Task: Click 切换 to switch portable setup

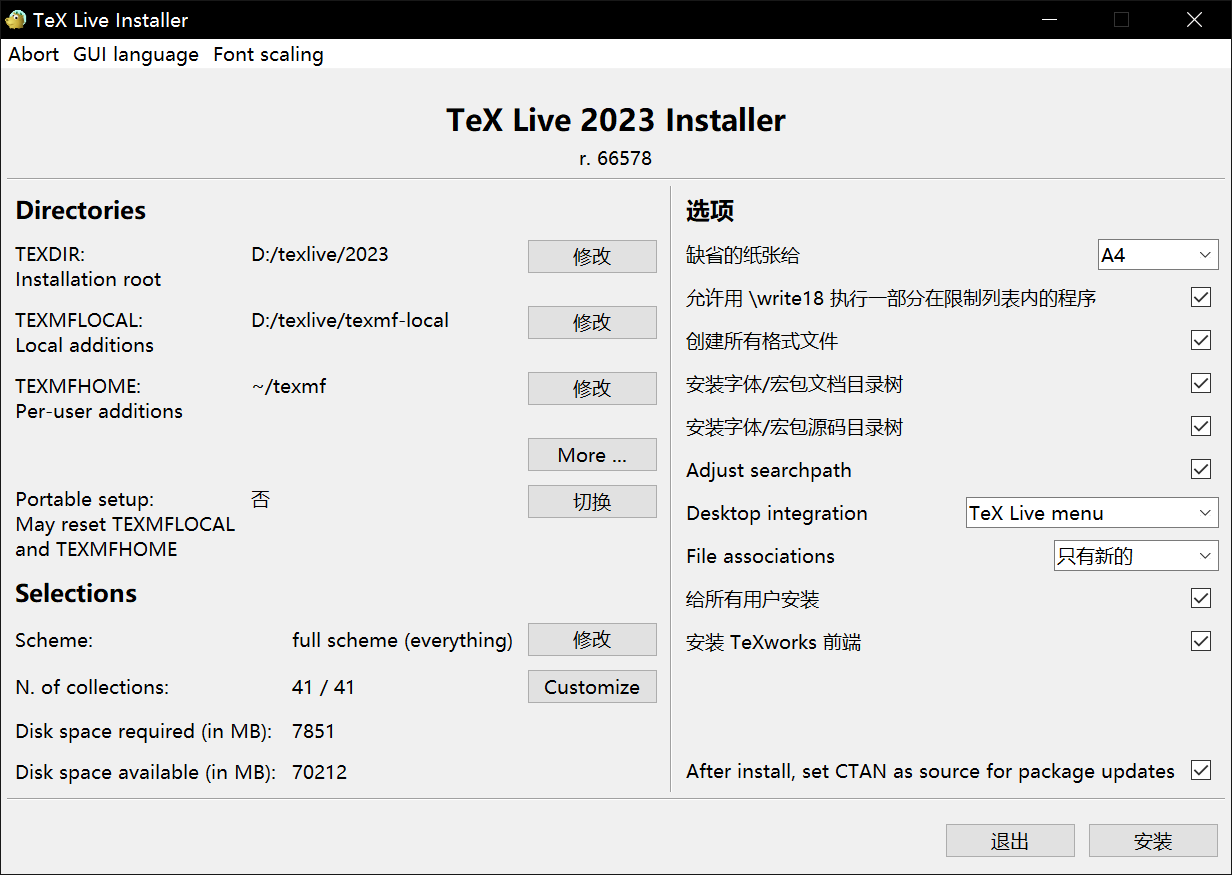Action: pos(592,502)
